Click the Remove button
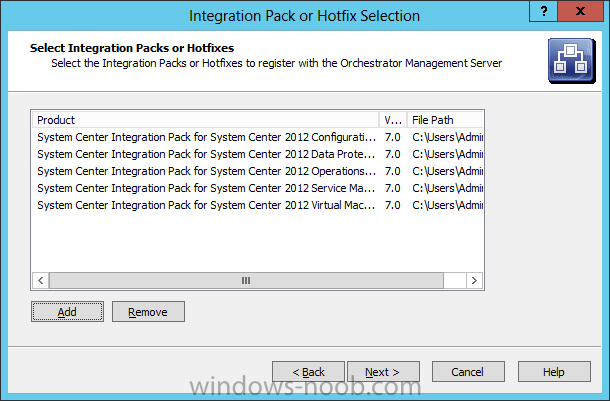This screenshot has width=610, height=401. coord(148,312)
